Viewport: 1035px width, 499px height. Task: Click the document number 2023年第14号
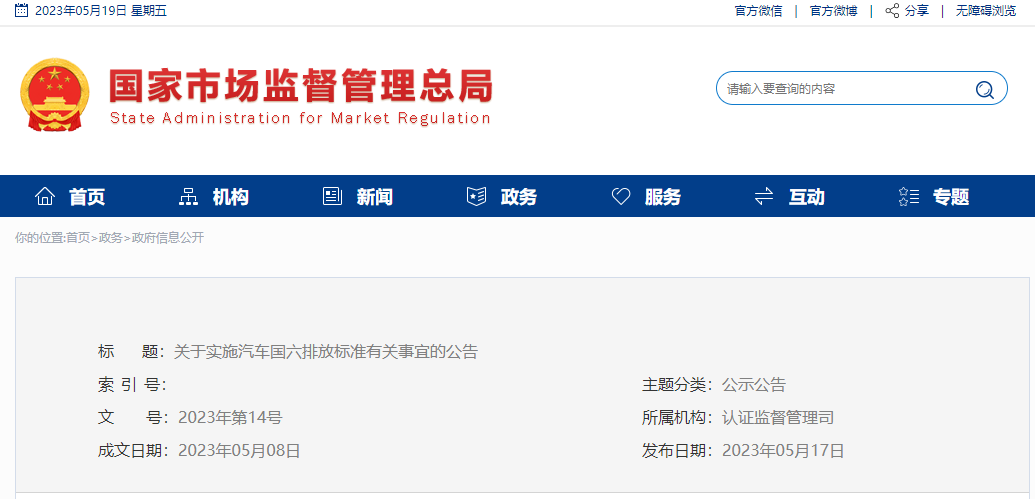click(x=230, y=418)
